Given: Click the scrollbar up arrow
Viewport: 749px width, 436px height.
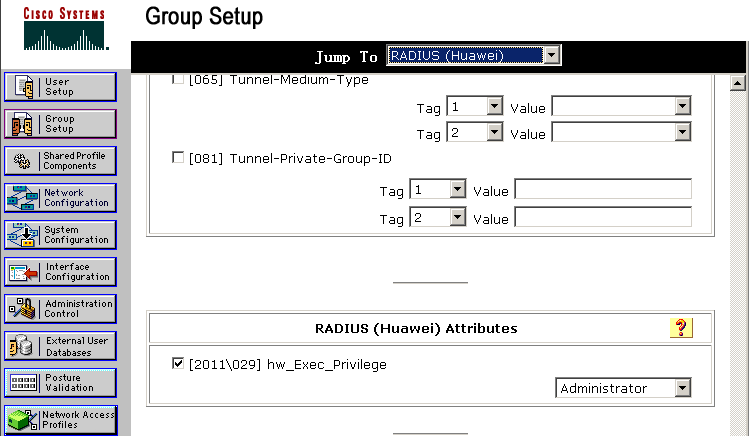Looking at the screenshot, I should [738, 83].
